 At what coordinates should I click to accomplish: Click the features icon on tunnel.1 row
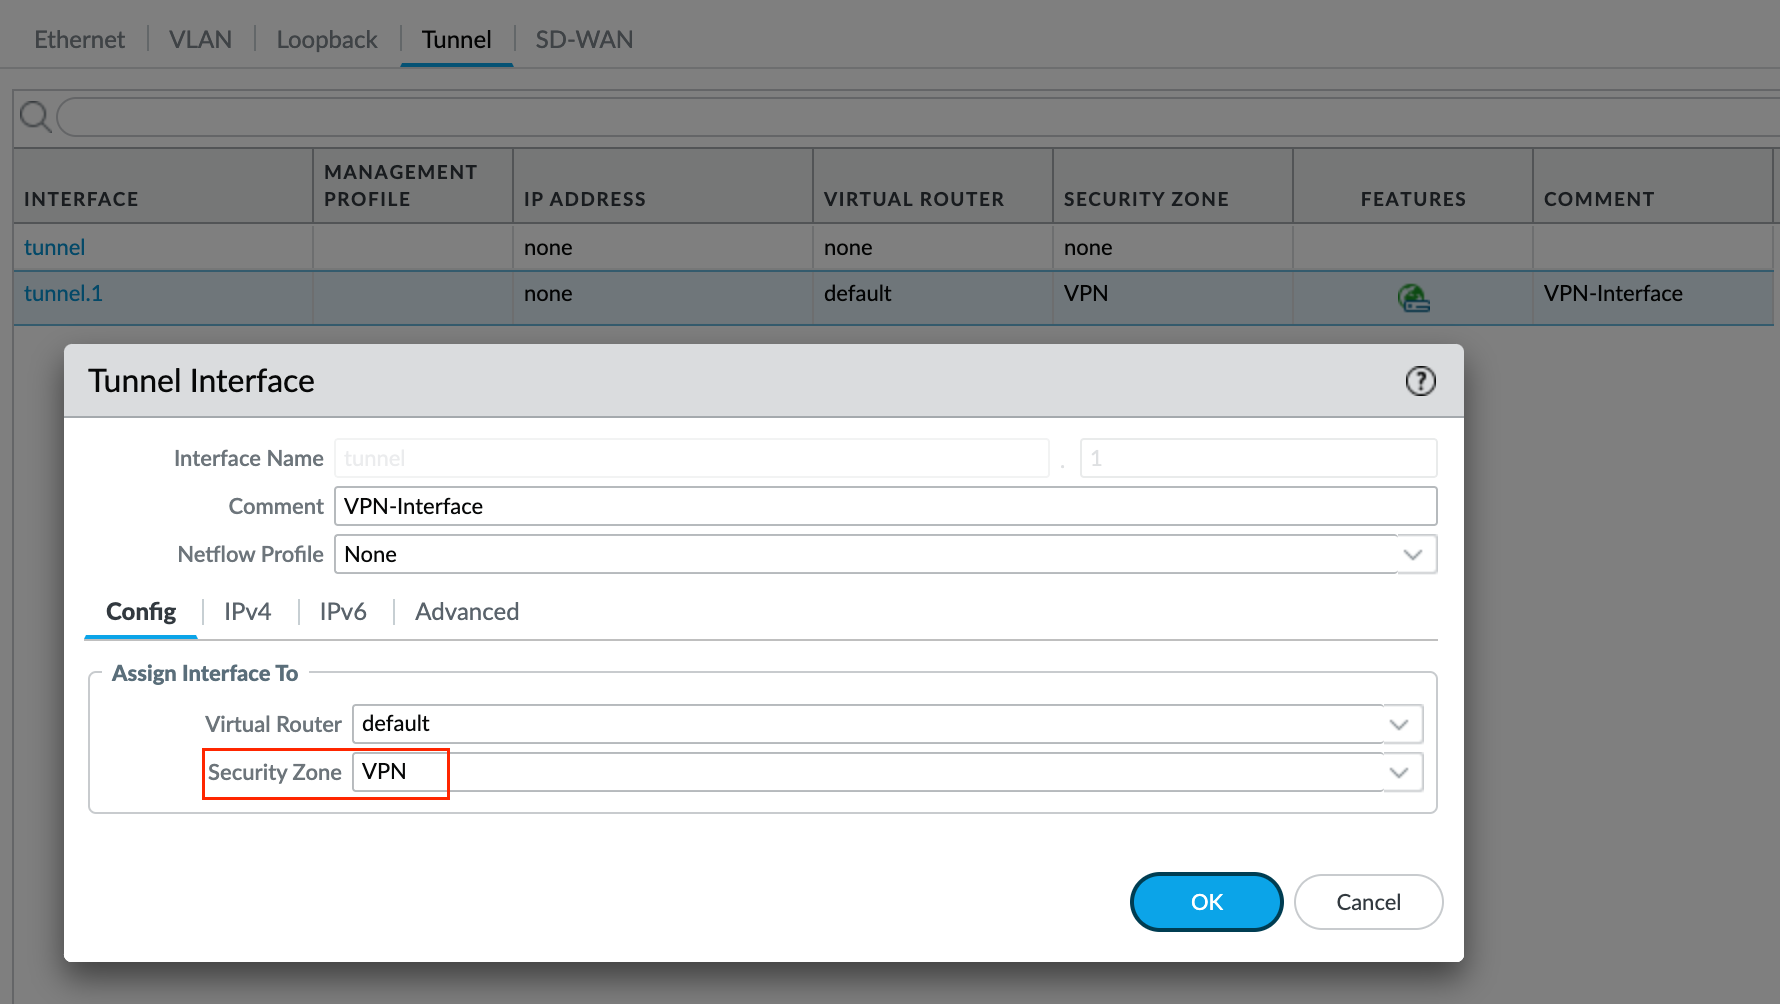(1412, 297)
